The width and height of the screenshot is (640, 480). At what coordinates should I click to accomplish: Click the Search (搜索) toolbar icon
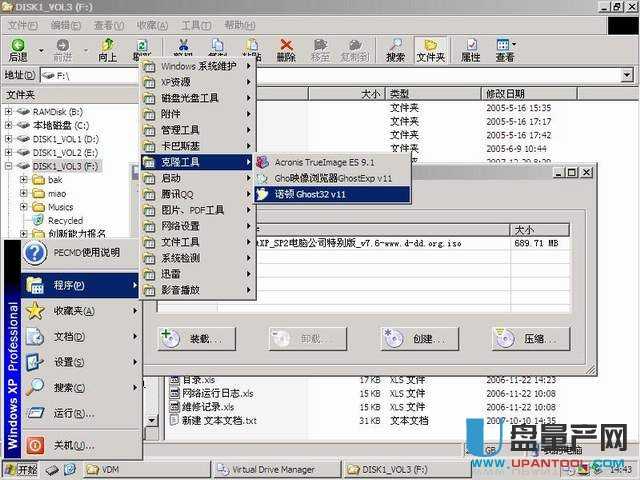point(396,50)
